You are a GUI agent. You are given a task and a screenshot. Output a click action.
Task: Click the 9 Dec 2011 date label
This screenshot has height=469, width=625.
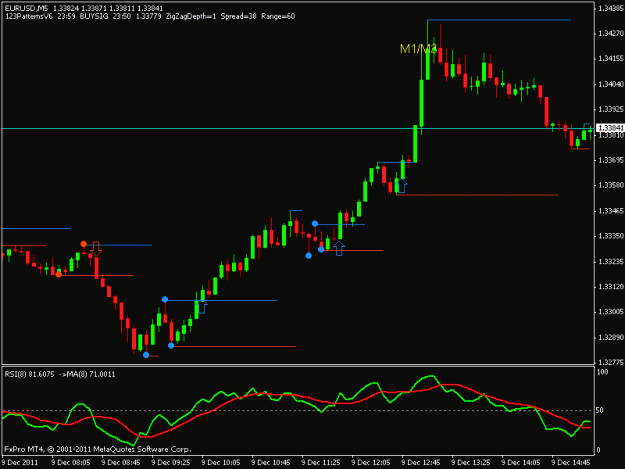20,463
